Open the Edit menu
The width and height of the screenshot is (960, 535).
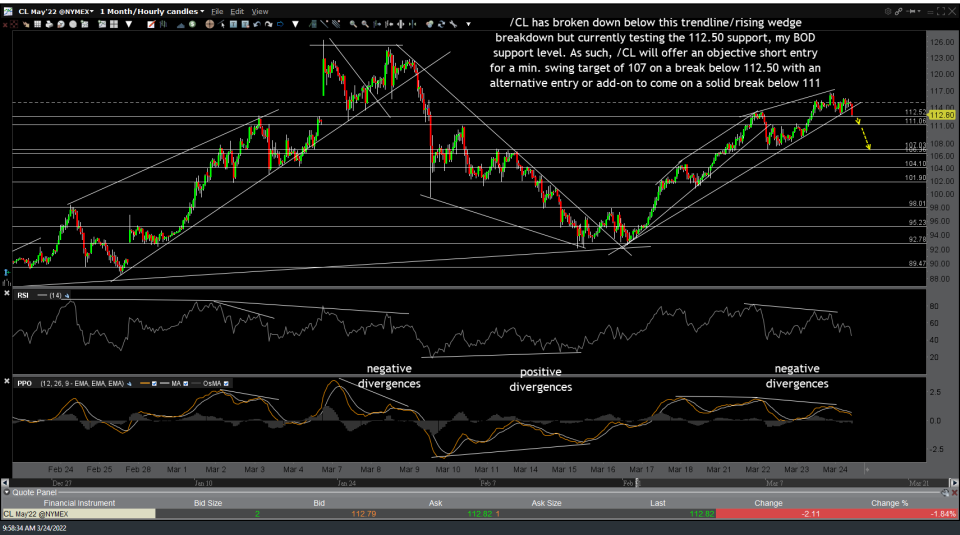click(x=237, y=11)
